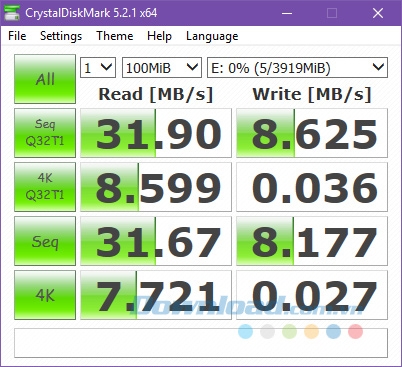The image size is (402, 367).
Task: Select the 4K read result 7.721
Action: (x=156, y=295)
